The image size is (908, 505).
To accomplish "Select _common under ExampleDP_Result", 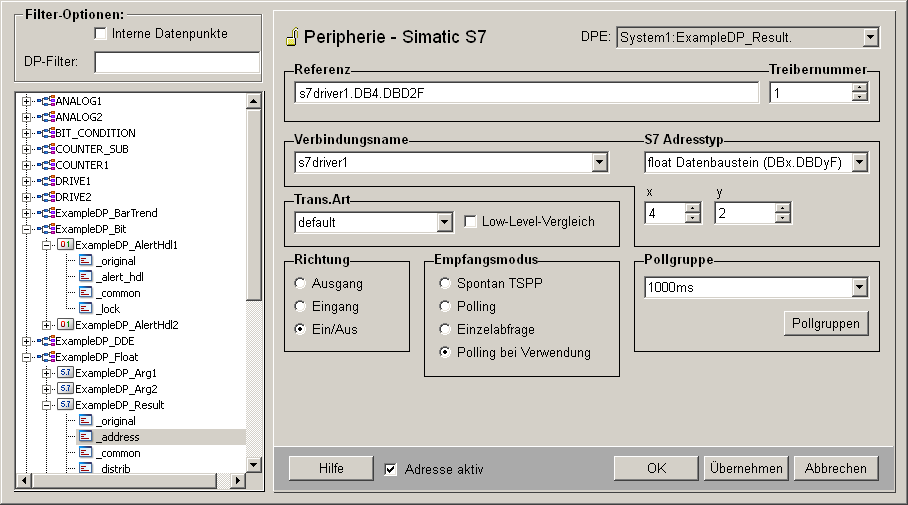I will pyautogui.click(x=120, y=453).
